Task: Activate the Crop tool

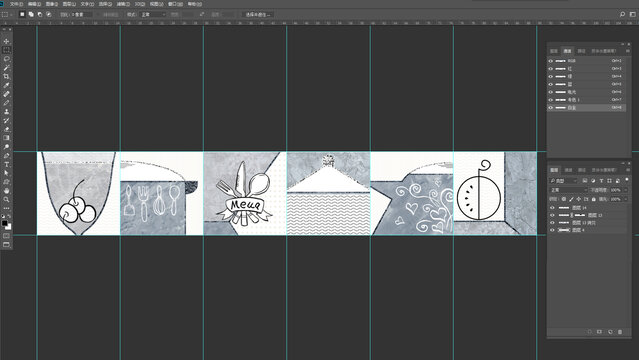Action: point(6,76)
